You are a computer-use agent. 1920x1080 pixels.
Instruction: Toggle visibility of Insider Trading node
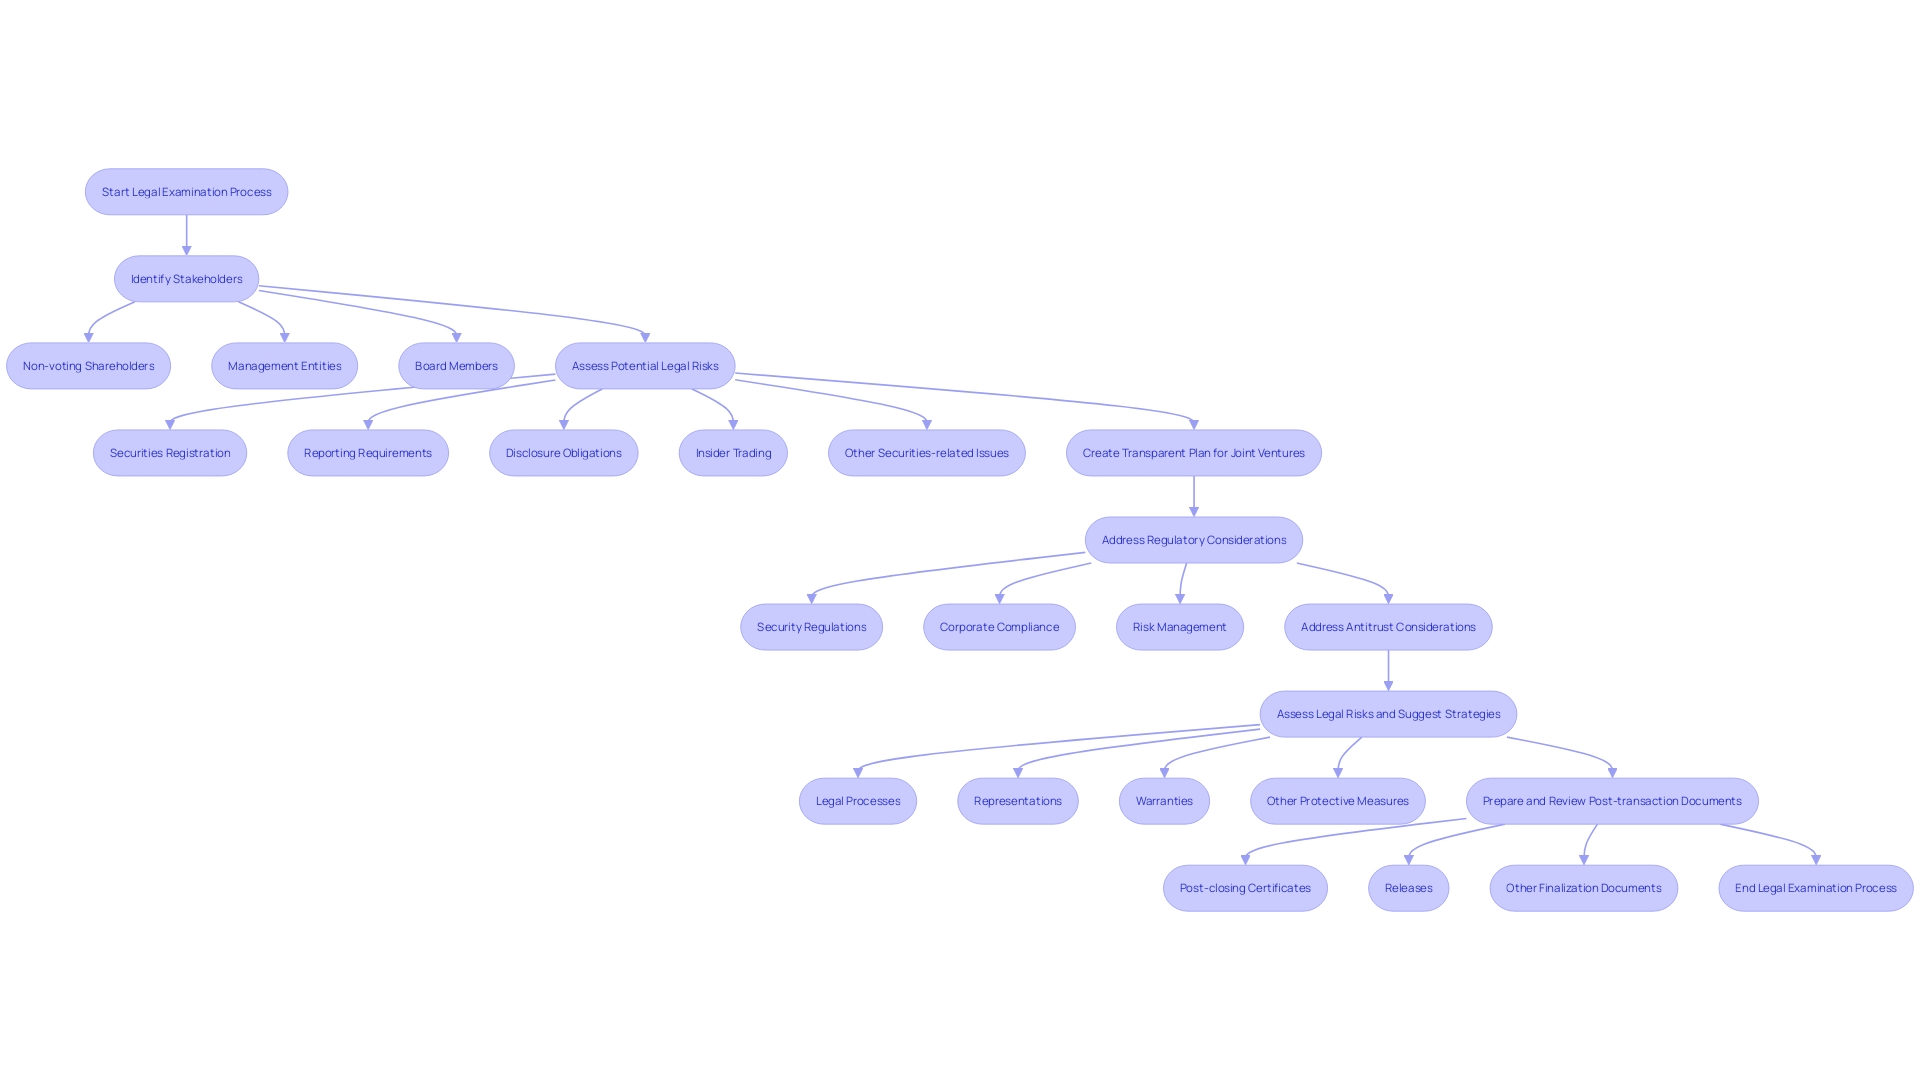(733, 452)
